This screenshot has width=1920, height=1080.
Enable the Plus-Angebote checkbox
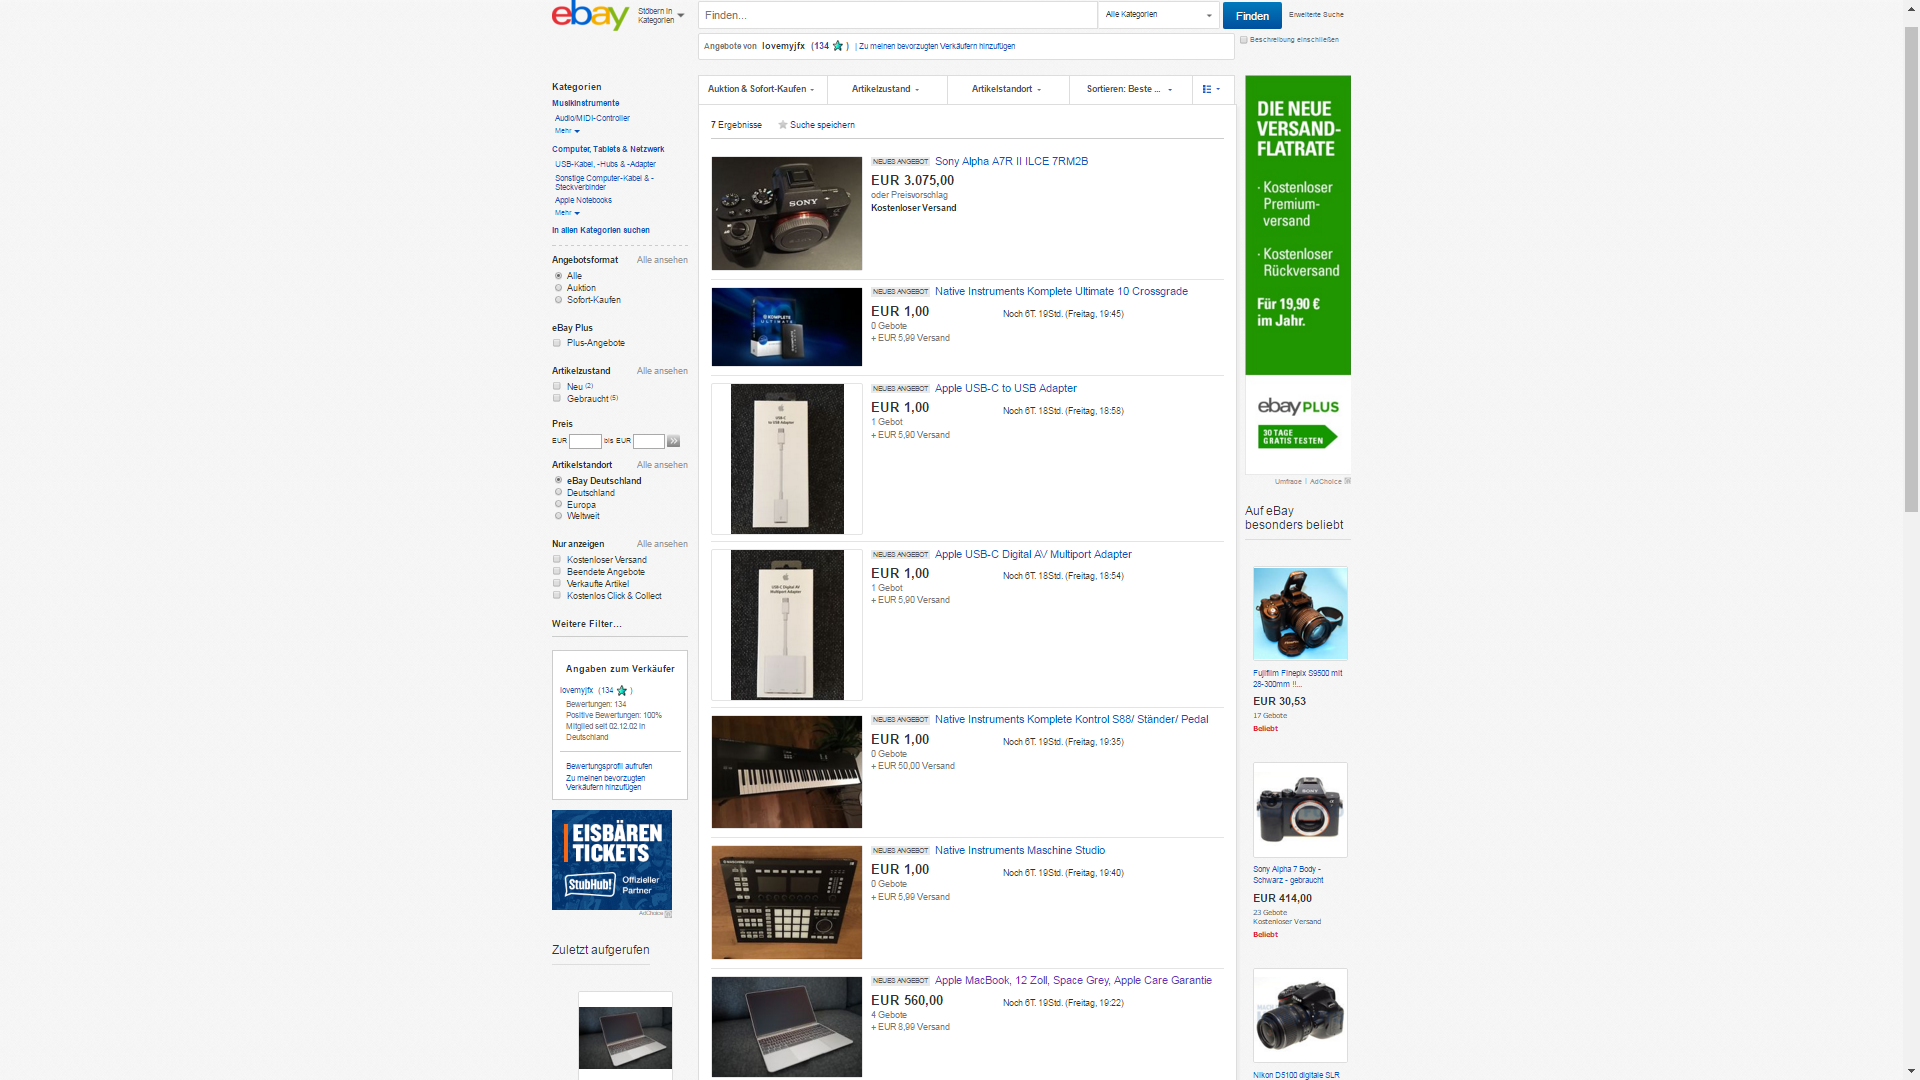point(557,343)
